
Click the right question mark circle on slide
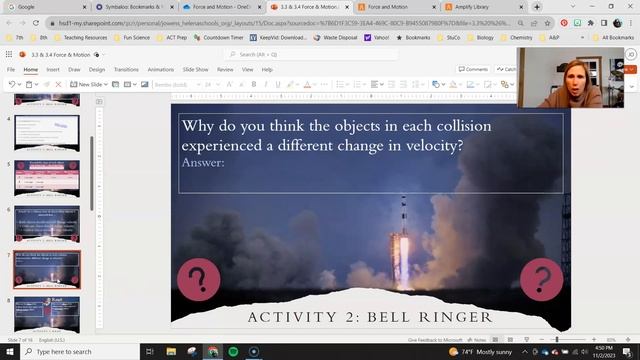pos(542,280)
